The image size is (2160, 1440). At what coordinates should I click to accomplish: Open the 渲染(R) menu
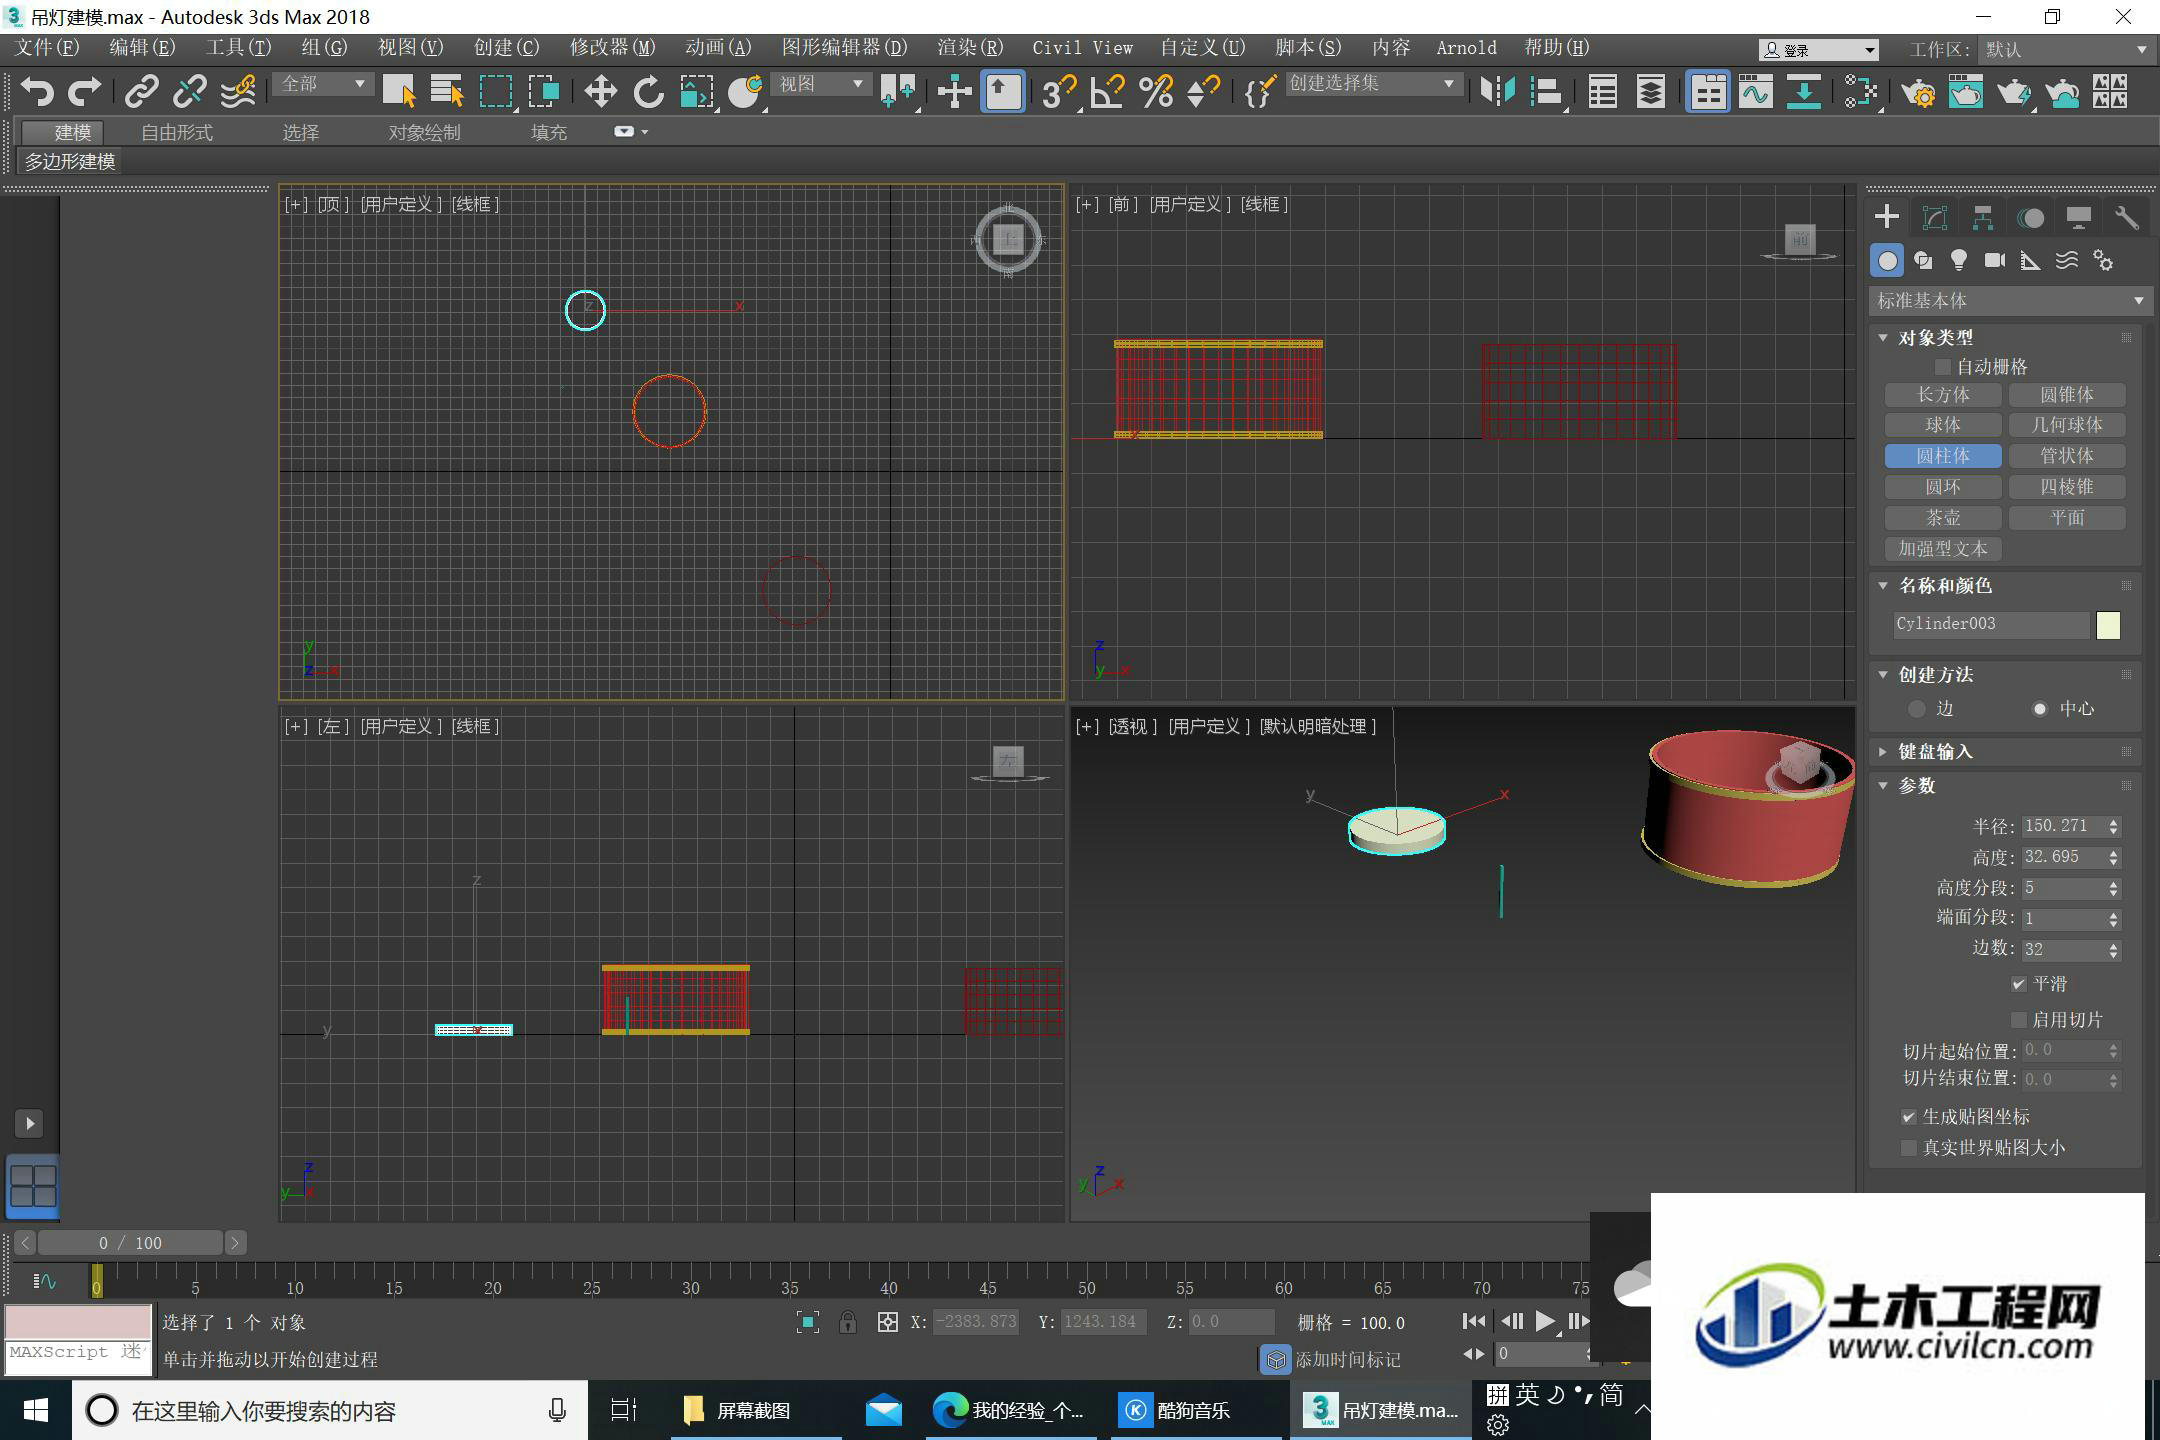[x=969, y=48]
